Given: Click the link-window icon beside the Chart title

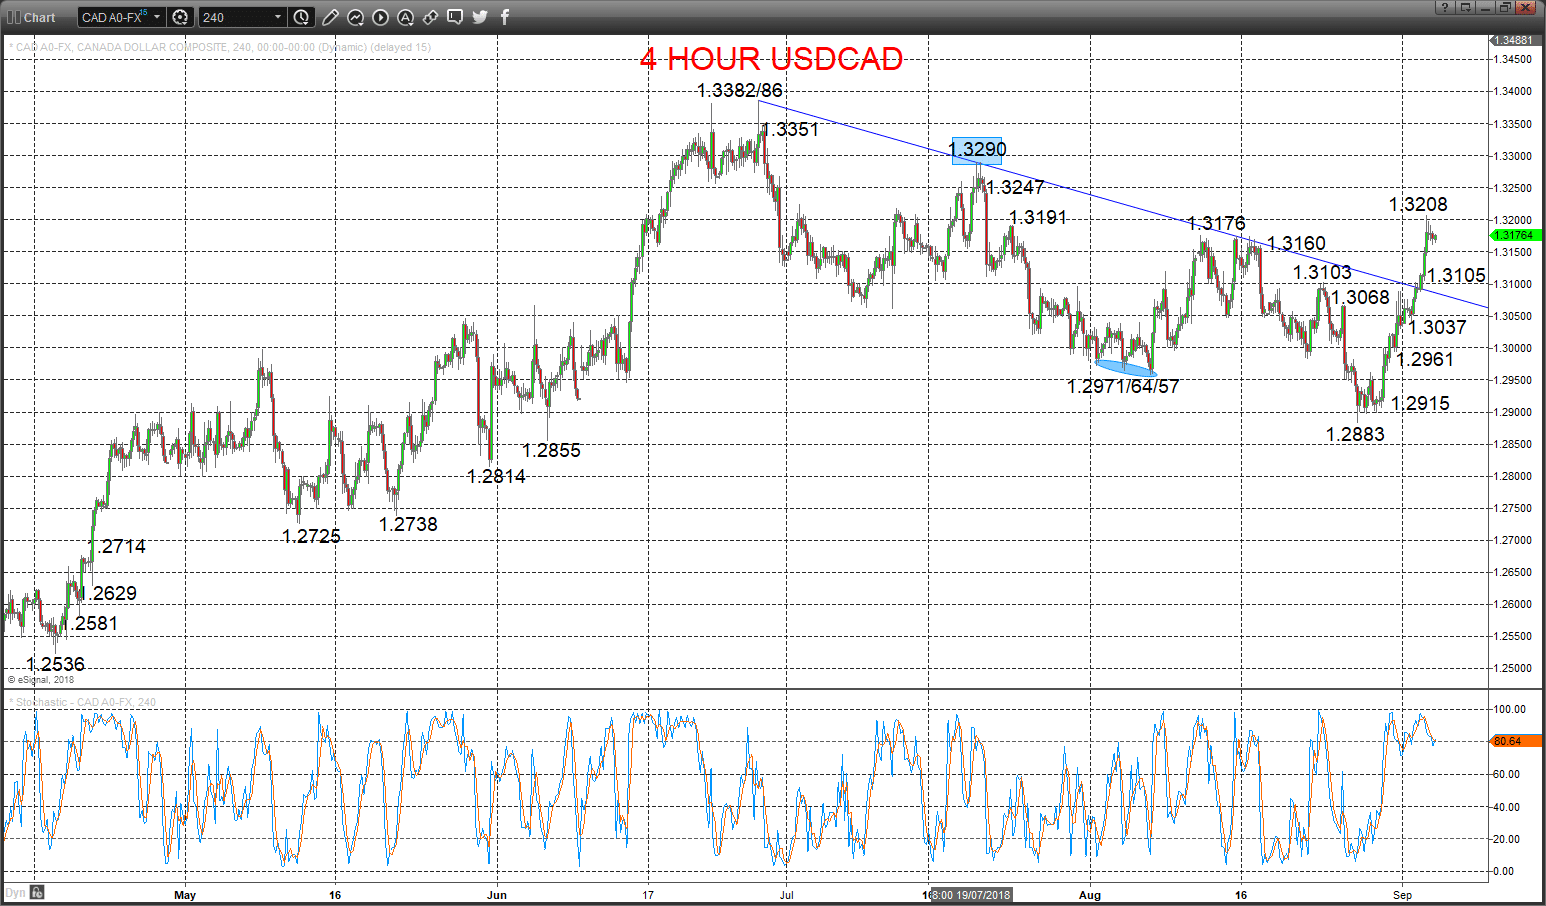Looking at the screenshot, I should 13,17.
